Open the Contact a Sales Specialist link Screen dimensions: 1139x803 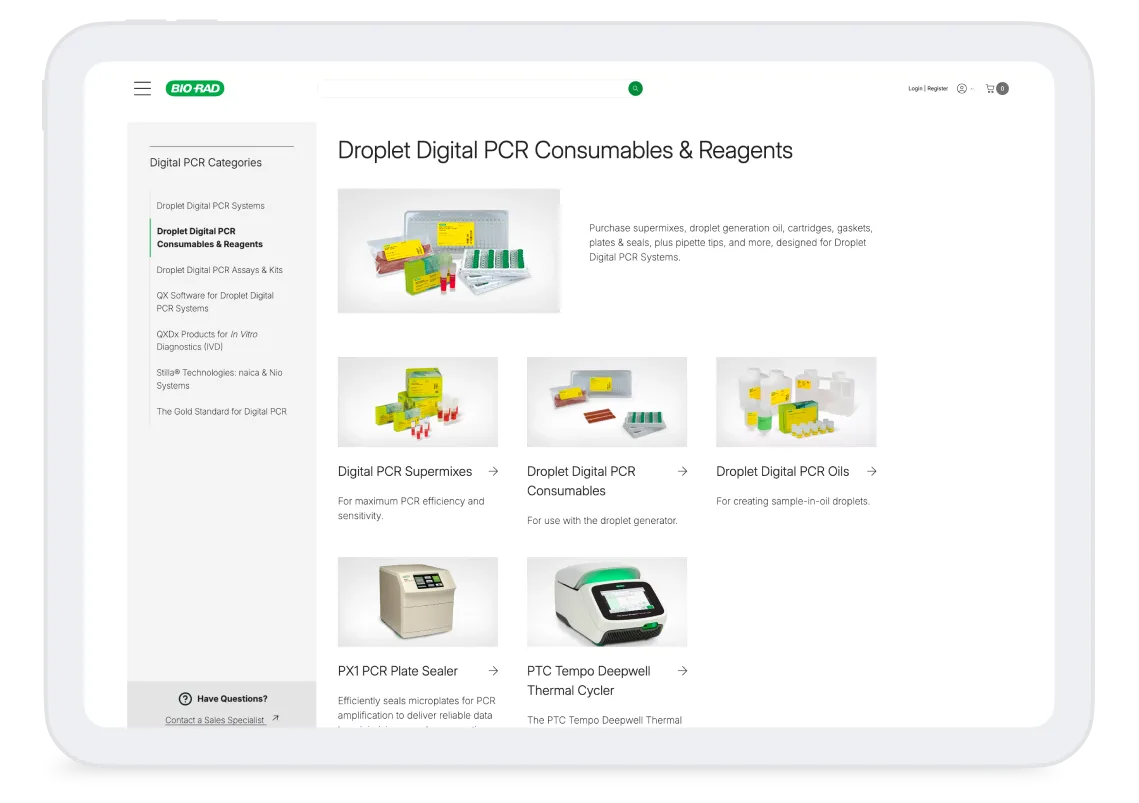pos(216,719)
